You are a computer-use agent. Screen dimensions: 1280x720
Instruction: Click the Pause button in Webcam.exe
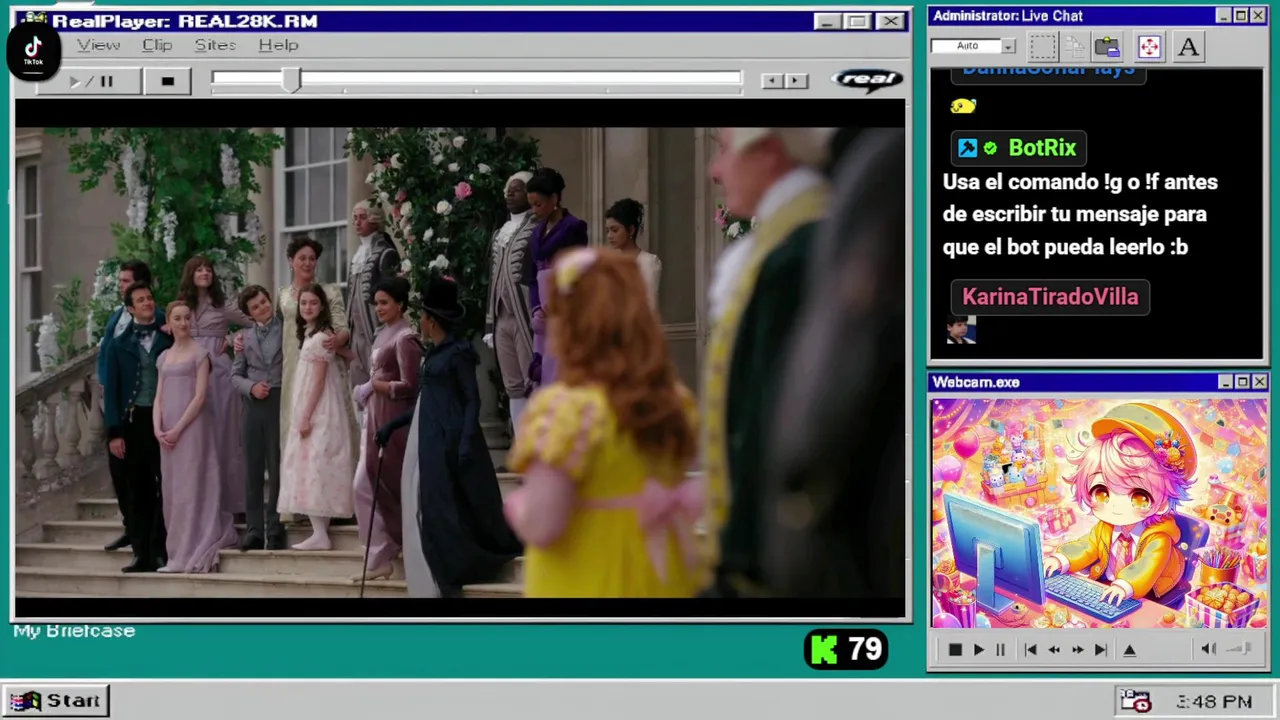coord(1000,650)
